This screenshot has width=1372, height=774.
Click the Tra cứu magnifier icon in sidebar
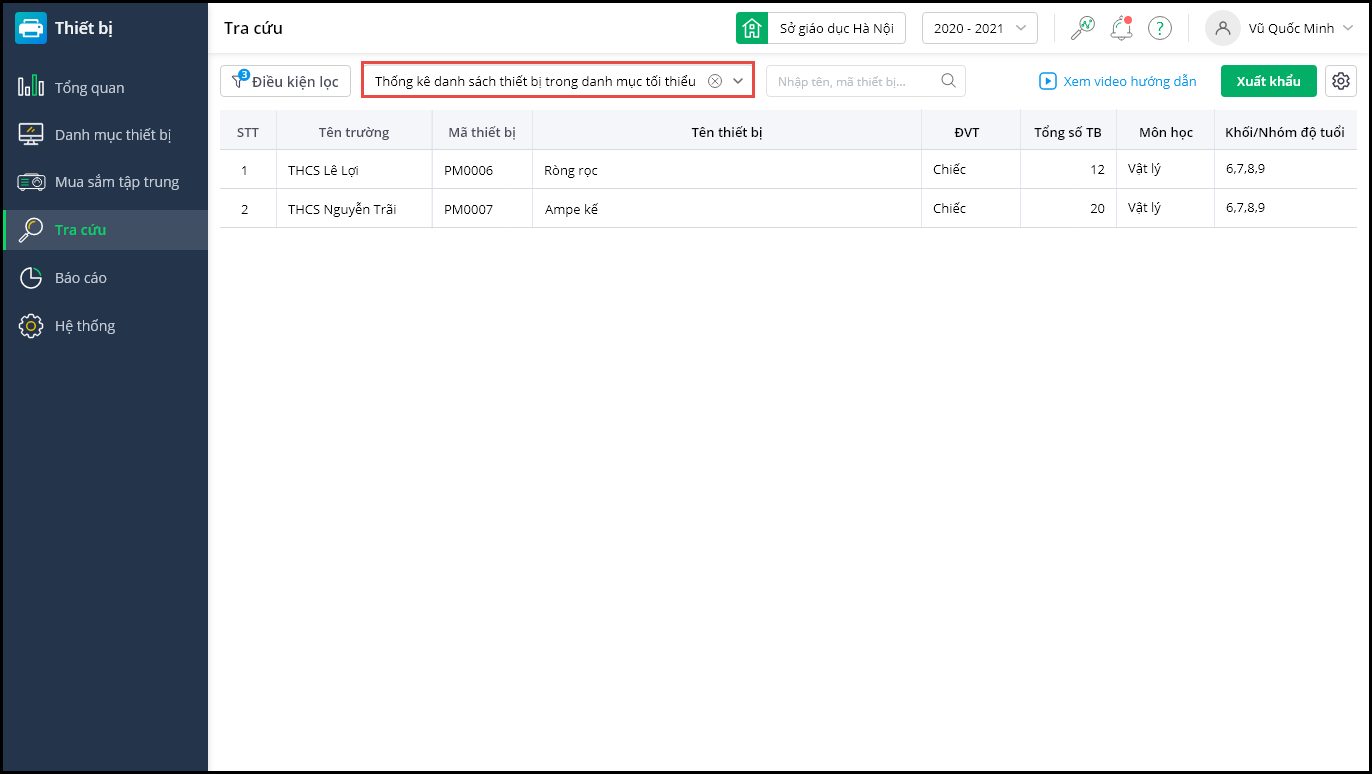click(31, 230)
